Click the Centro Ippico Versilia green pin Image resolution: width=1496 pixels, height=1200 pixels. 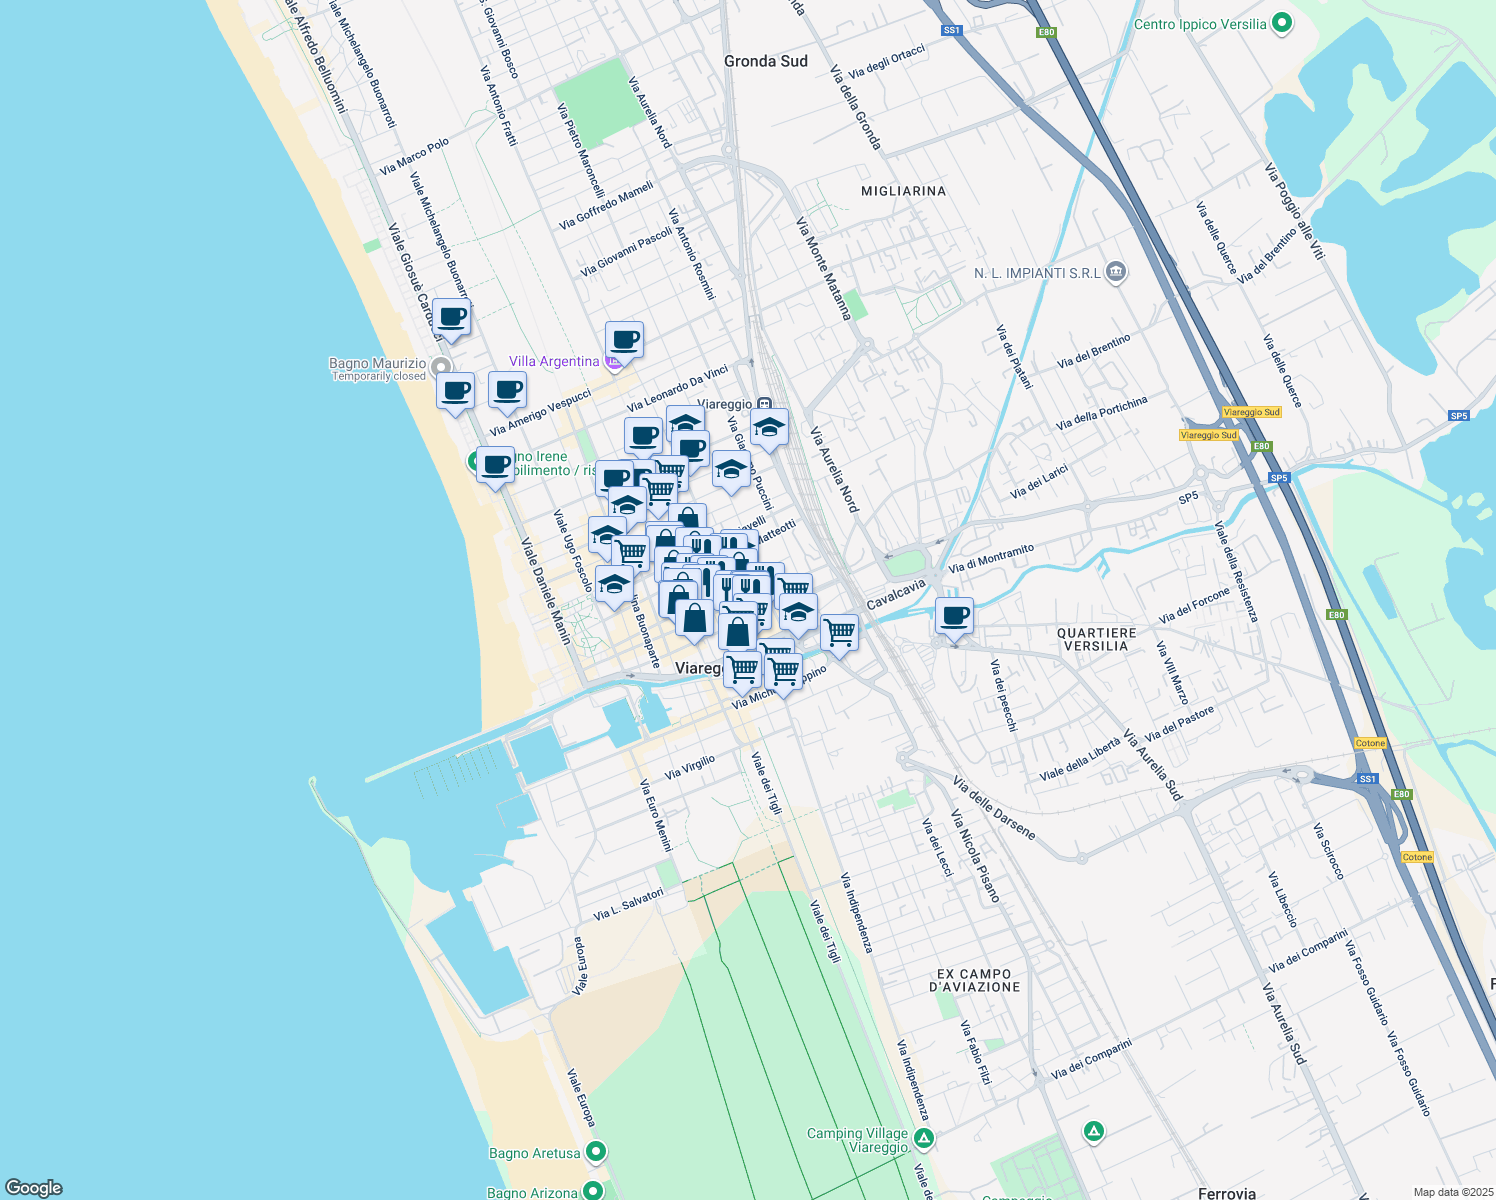[x=1283, y=22]
